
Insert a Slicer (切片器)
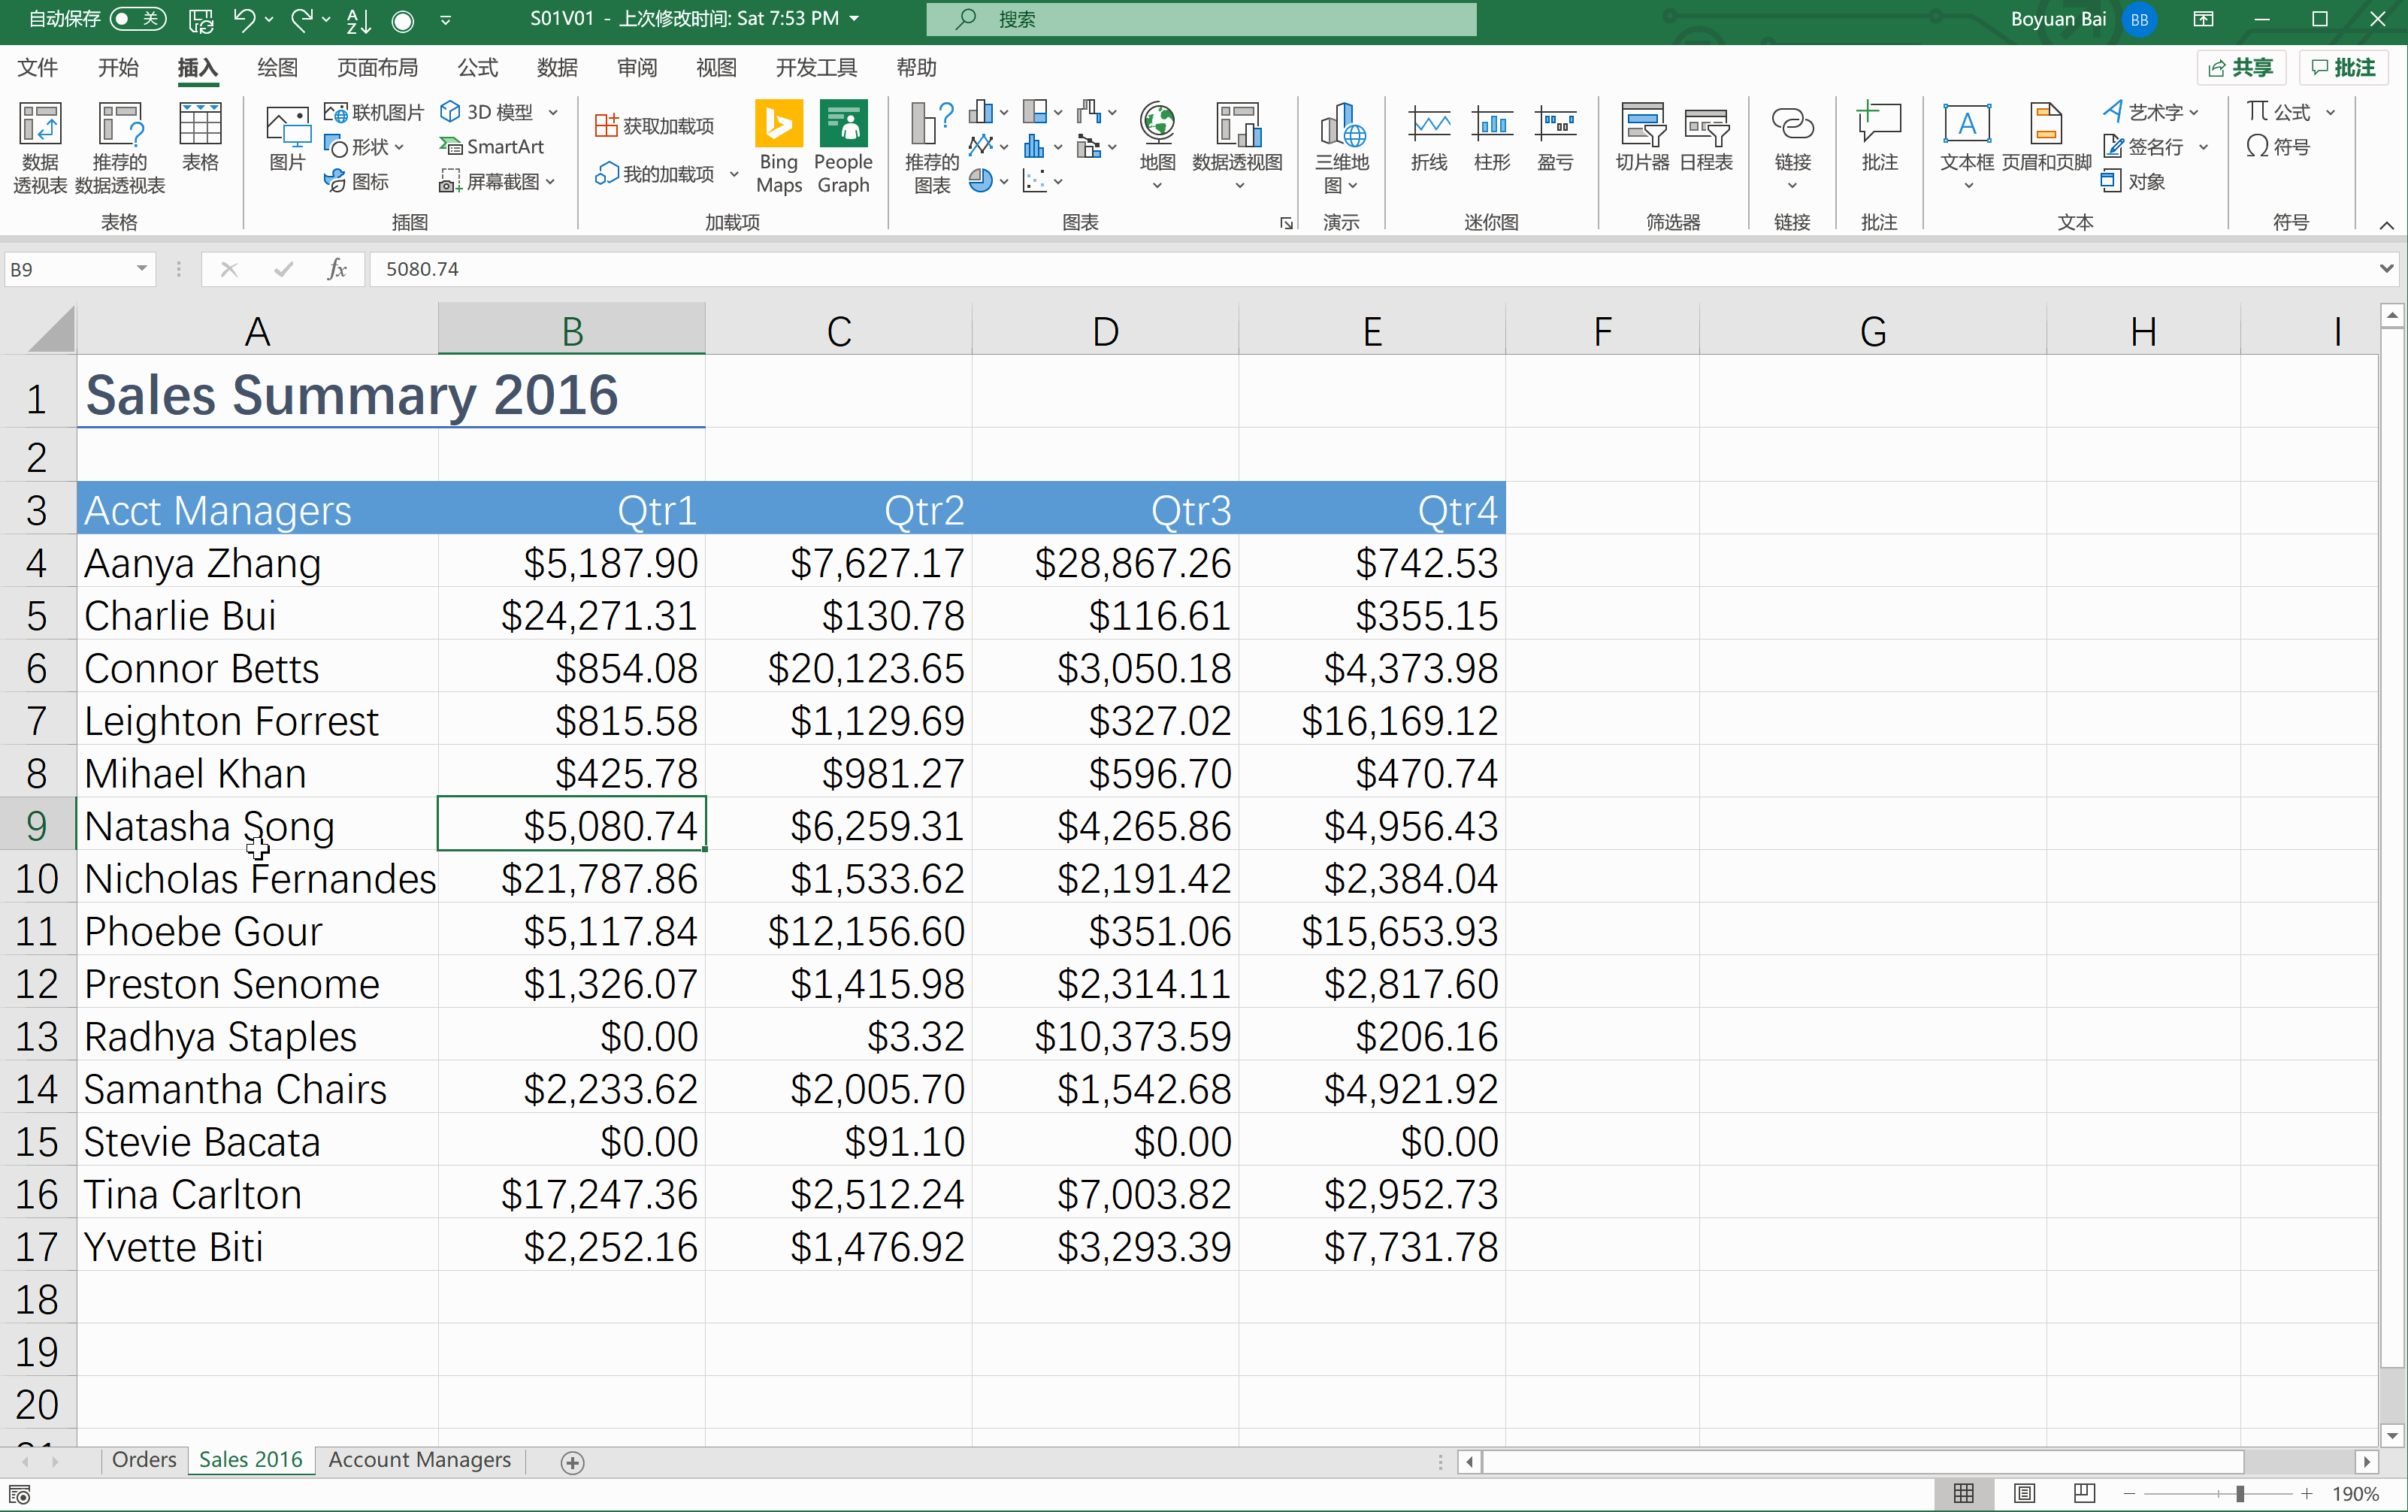point(1642,137)
